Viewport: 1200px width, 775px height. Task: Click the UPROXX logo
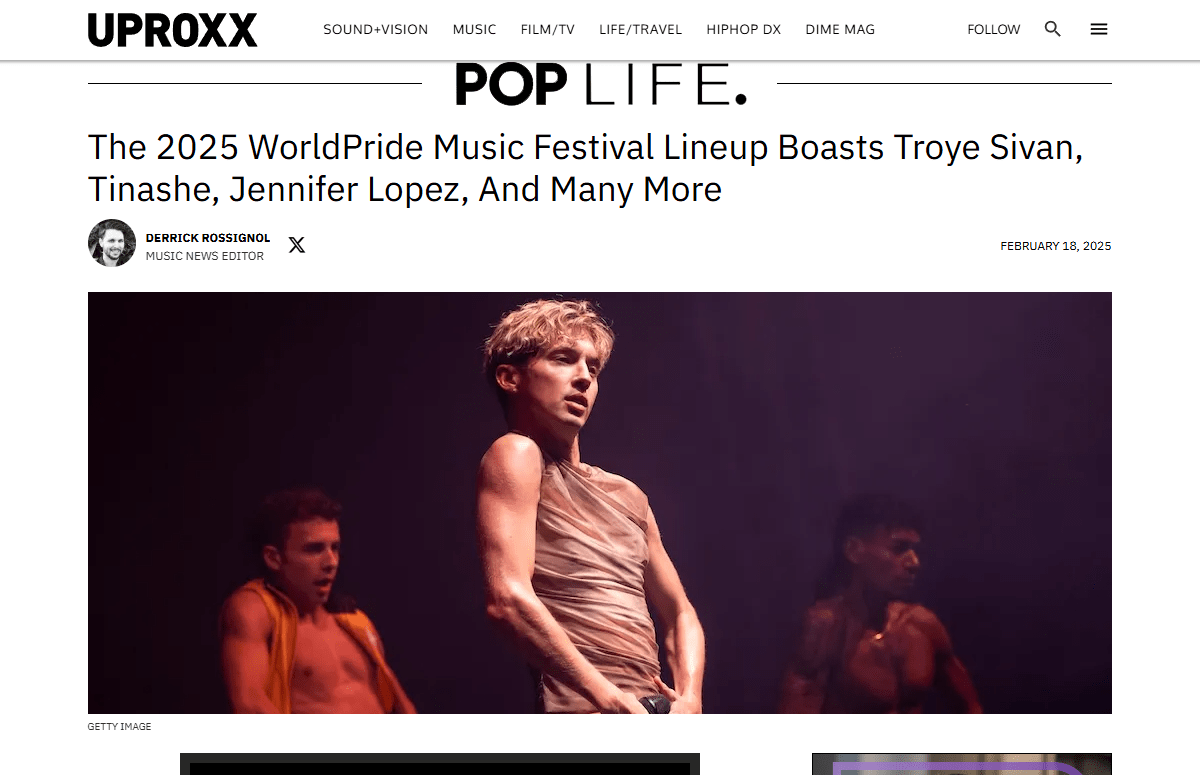(x=172, y=30)
